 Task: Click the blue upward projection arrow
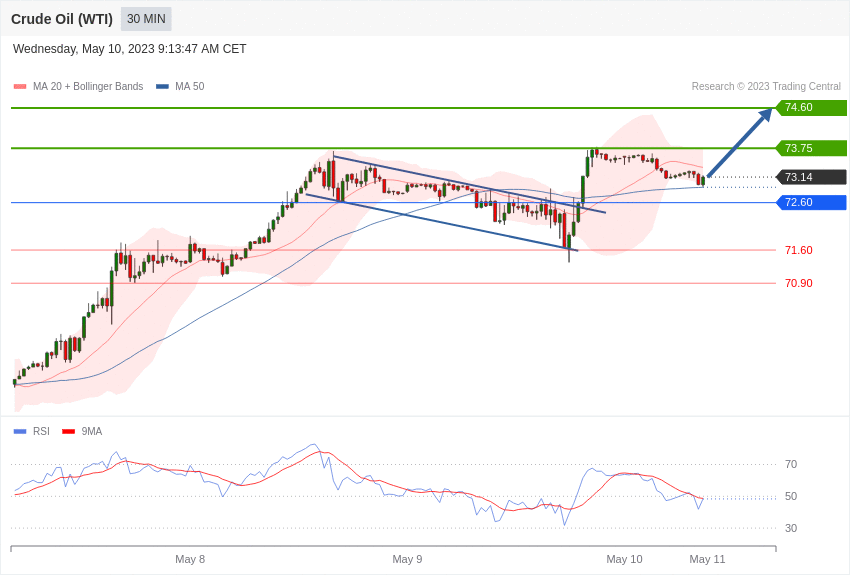pyautogui.click(x=740, y=143)
